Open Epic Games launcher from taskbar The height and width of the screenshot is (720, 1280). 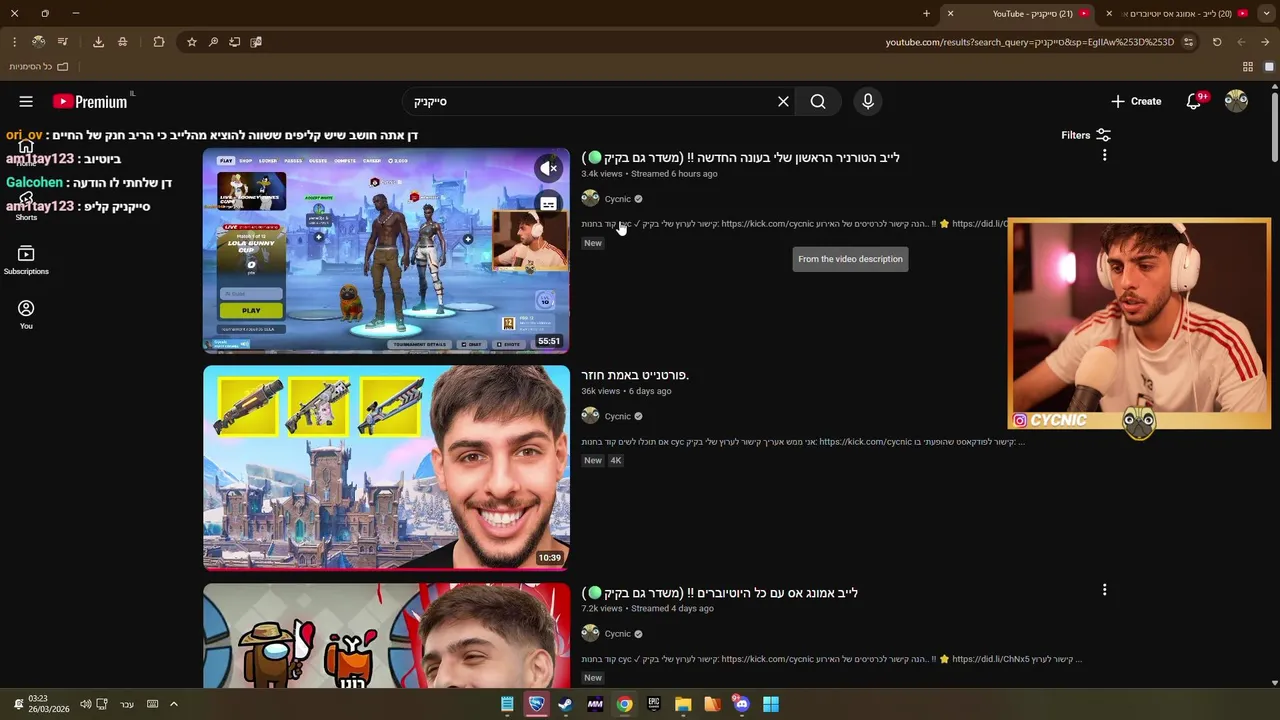coord(654,704)
